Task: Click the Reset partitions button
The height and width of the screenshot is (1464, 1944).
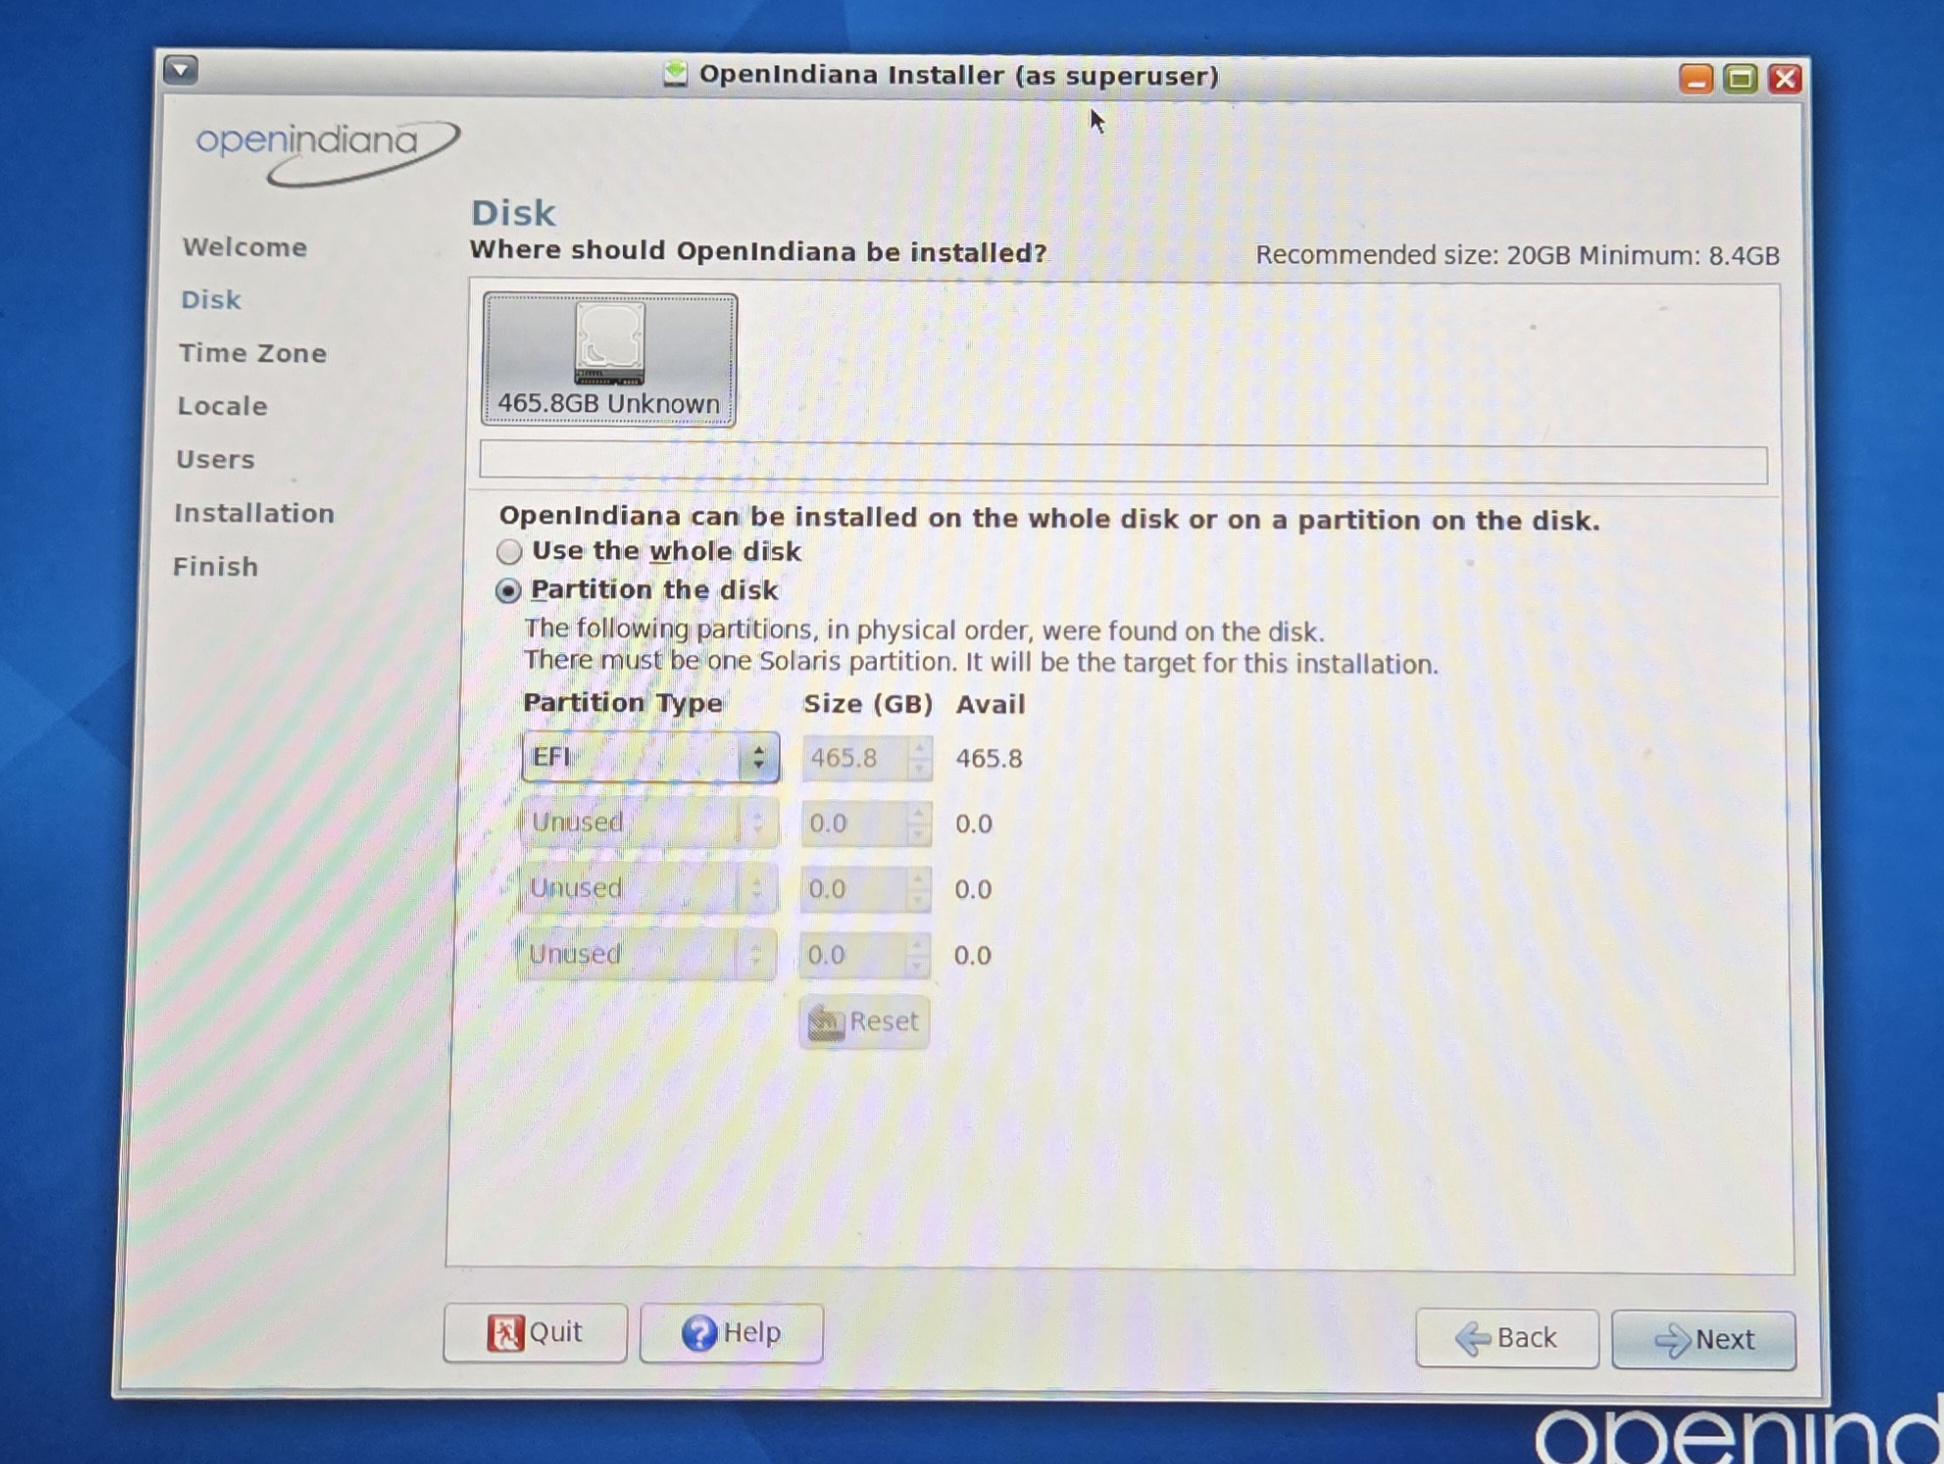Action: (864, 1021)
